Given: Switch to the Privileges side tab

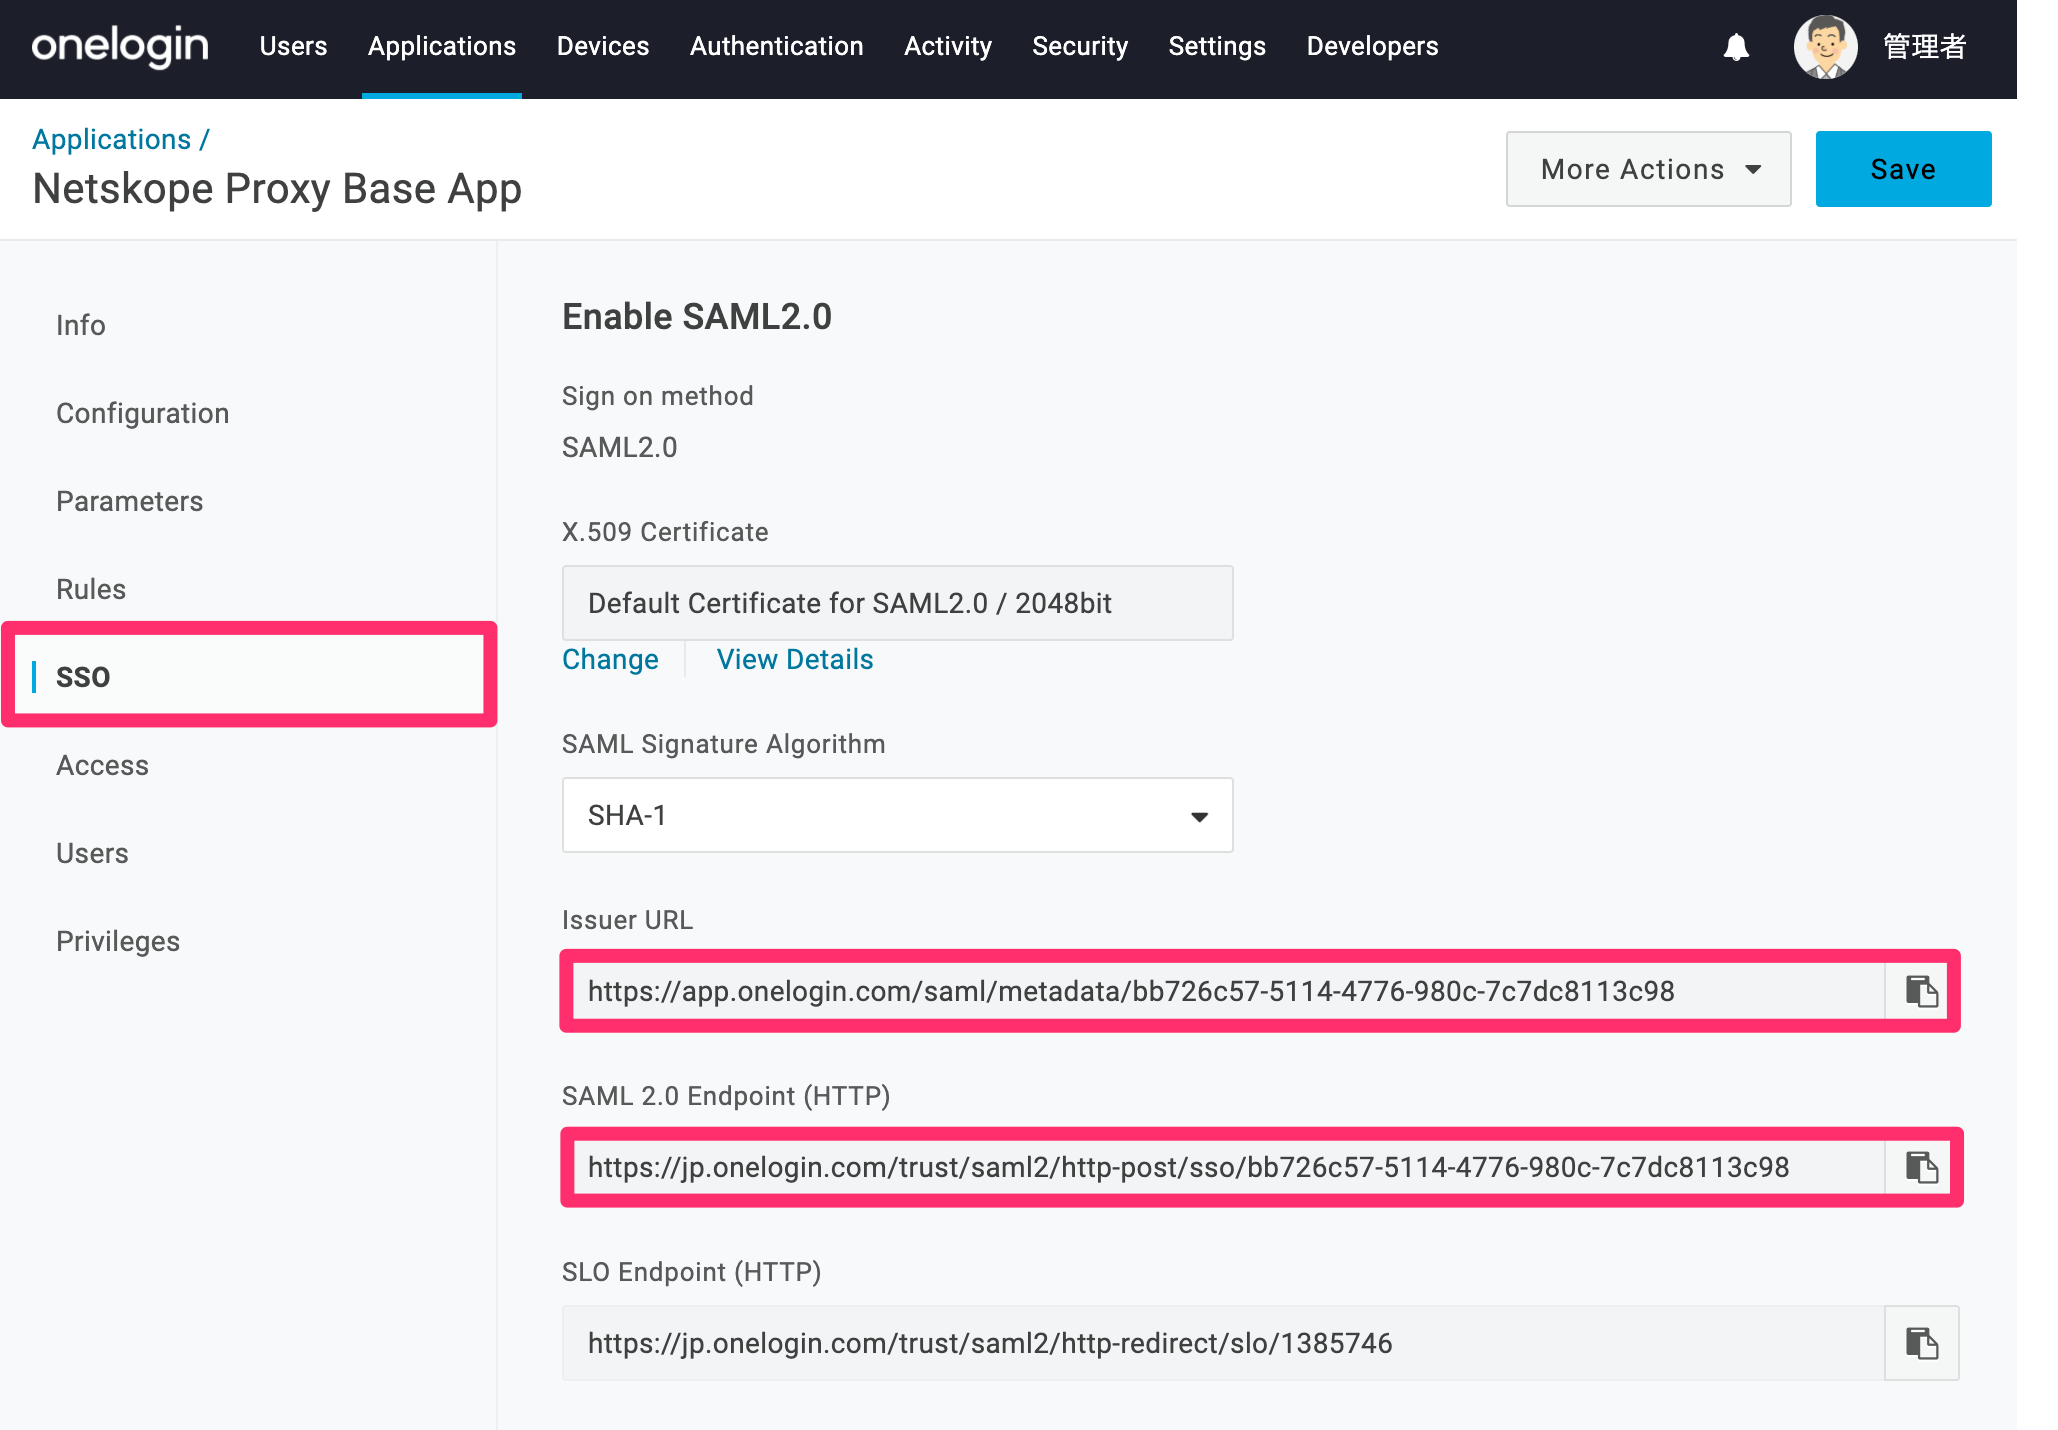Looking at the screenshot, I should [x=118, y=941].
